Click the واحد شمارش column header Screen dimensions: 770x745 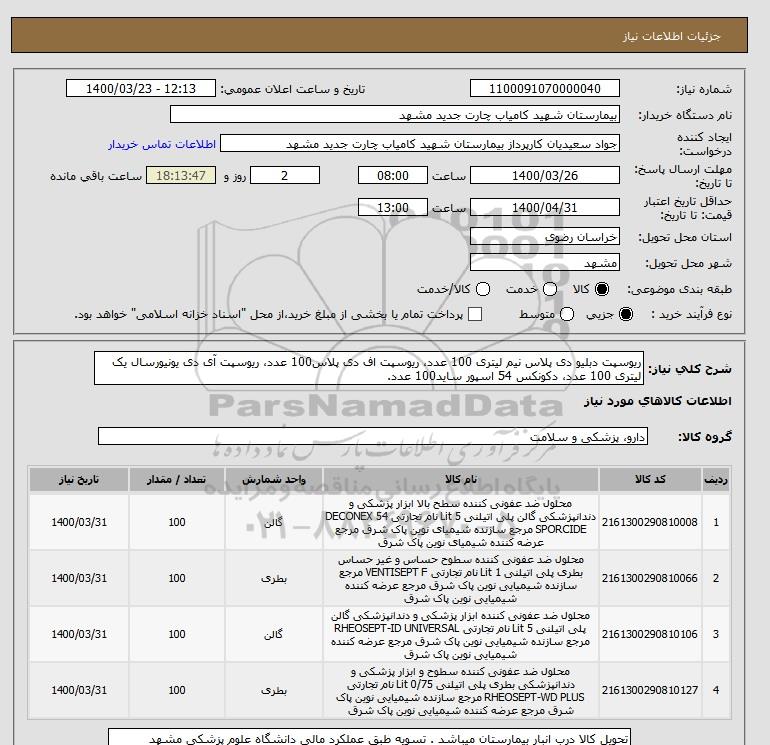point(274,479)
